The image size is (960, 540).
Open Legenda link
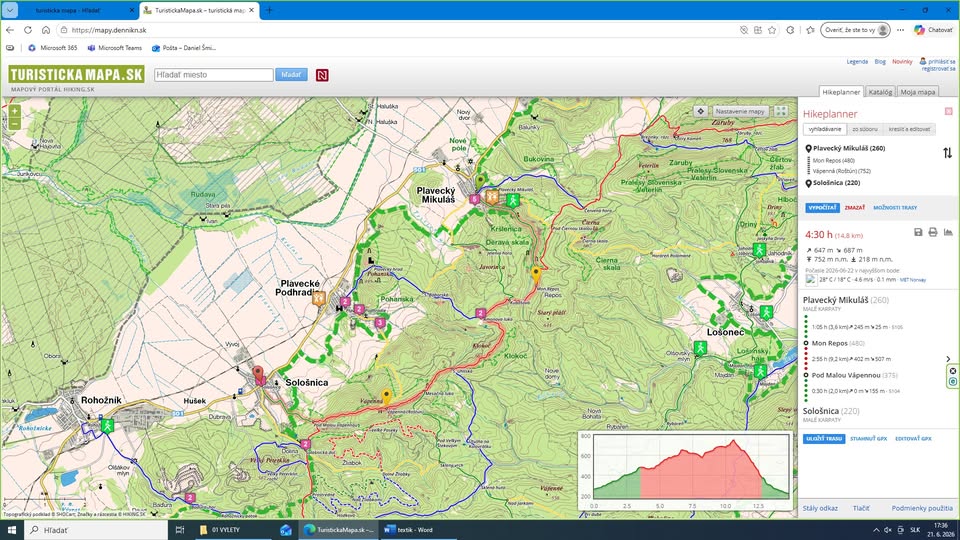pyautogui.click(x=857, y=62)
